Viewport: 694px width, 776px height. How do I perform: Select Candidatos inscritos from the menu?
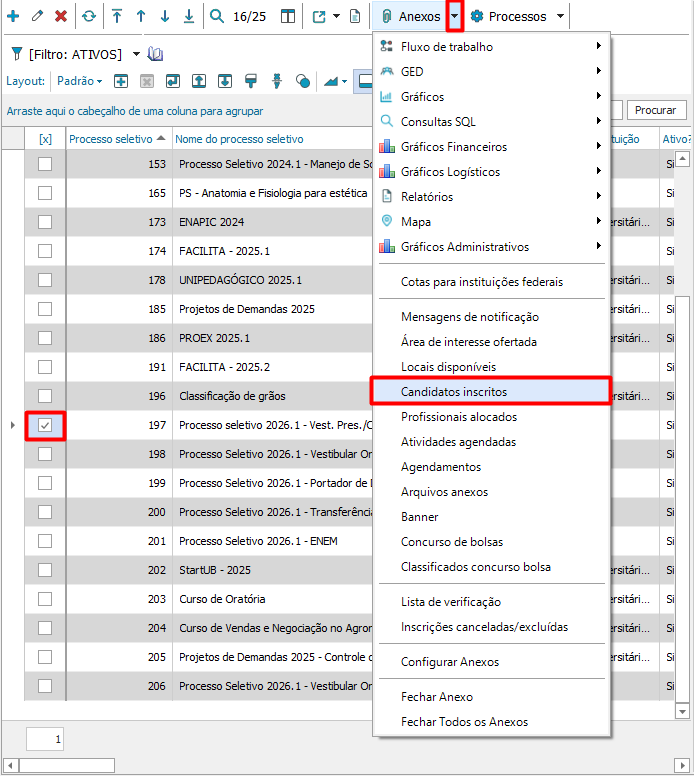click(490, 391)
